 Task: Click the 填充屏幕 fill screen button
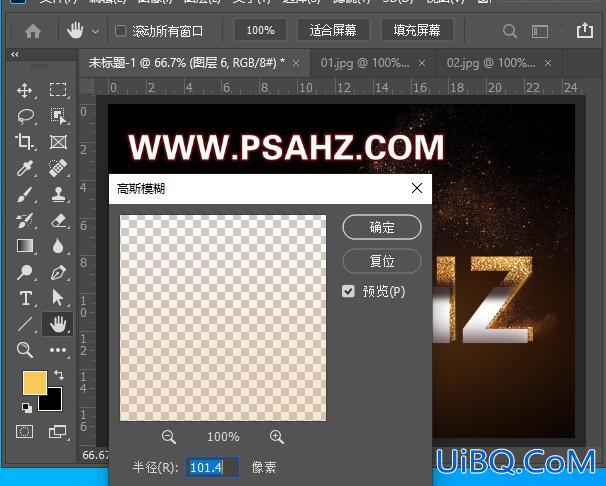tap(417, 30)
